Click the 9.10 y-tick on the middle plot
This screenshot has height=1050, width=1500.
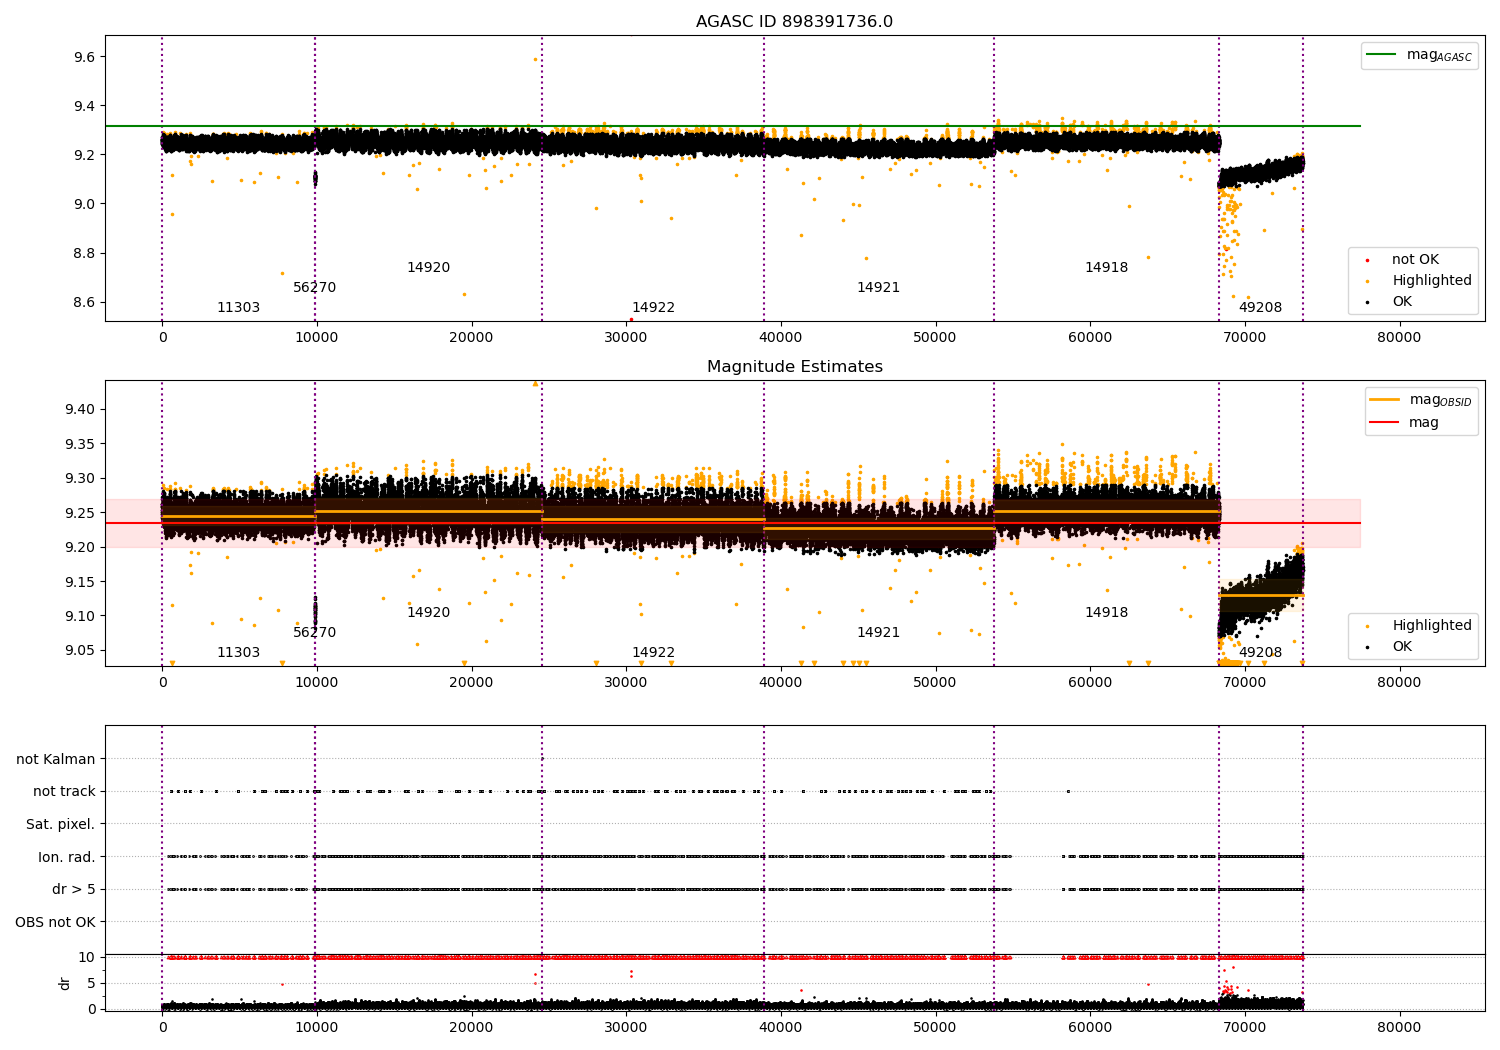point(79,616)
